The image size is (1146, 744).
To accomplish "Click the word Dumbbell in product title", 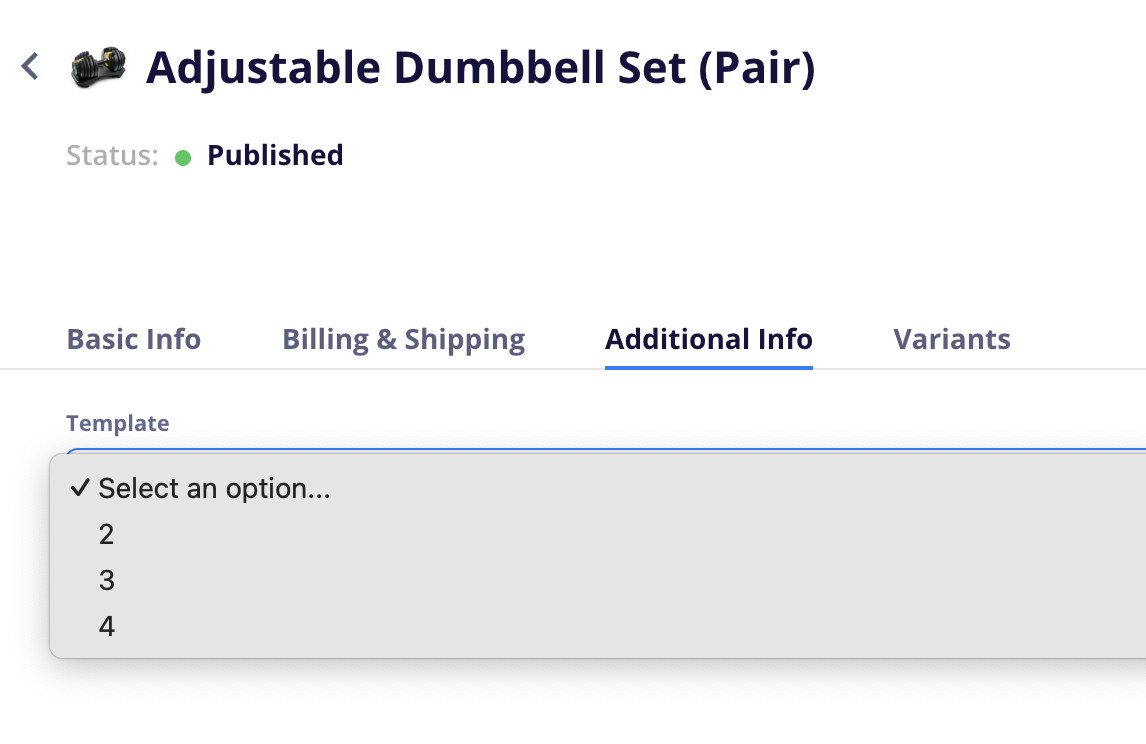I will [x=499, y=67].
